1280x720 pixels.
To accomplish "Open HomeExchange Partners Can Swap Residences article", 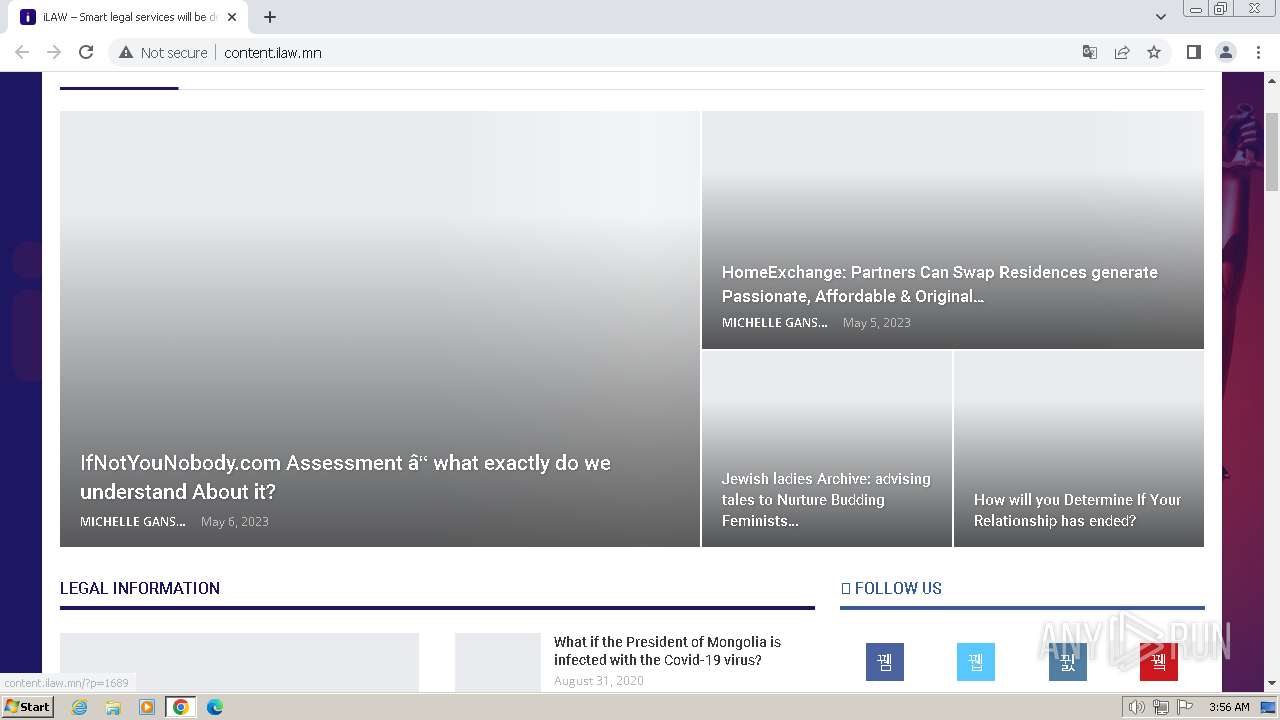I will (940, 284).
